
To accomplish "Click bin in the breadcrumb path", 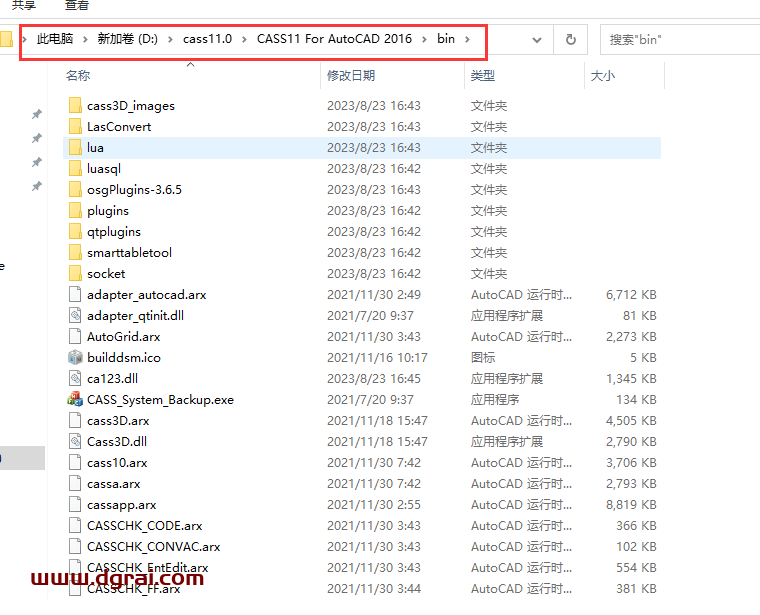I will [446, 39].
